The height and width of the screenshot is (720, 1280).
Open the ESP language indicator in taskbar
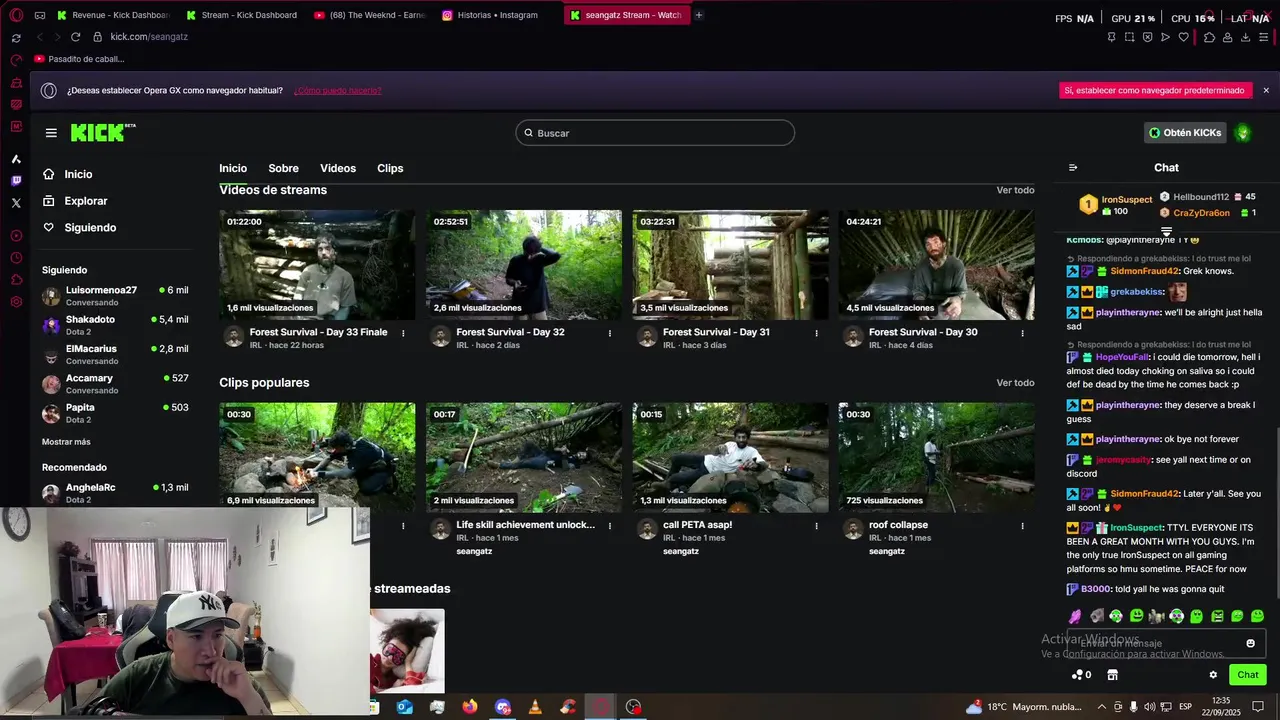1186,707
